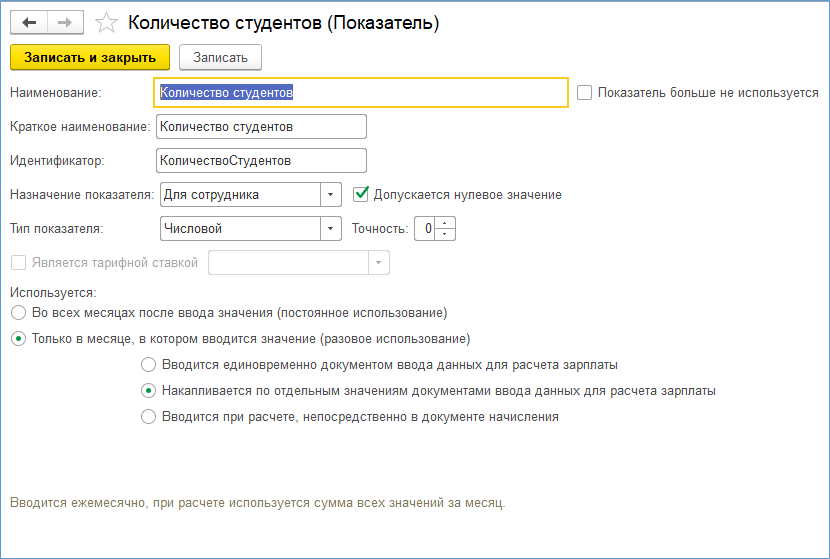This screenshot has height=559, width=830.
Task: Click the Записать button
Action: pos(220,57)
